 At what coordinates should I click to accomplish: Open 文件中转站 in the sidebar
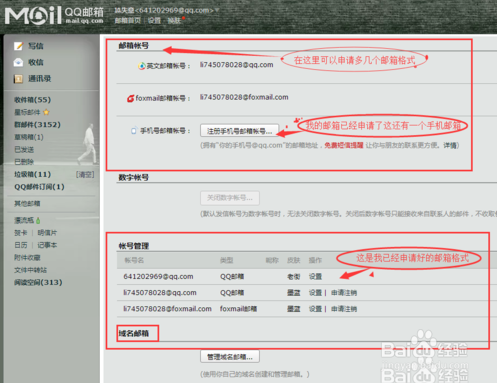click(x=31, y=270)
